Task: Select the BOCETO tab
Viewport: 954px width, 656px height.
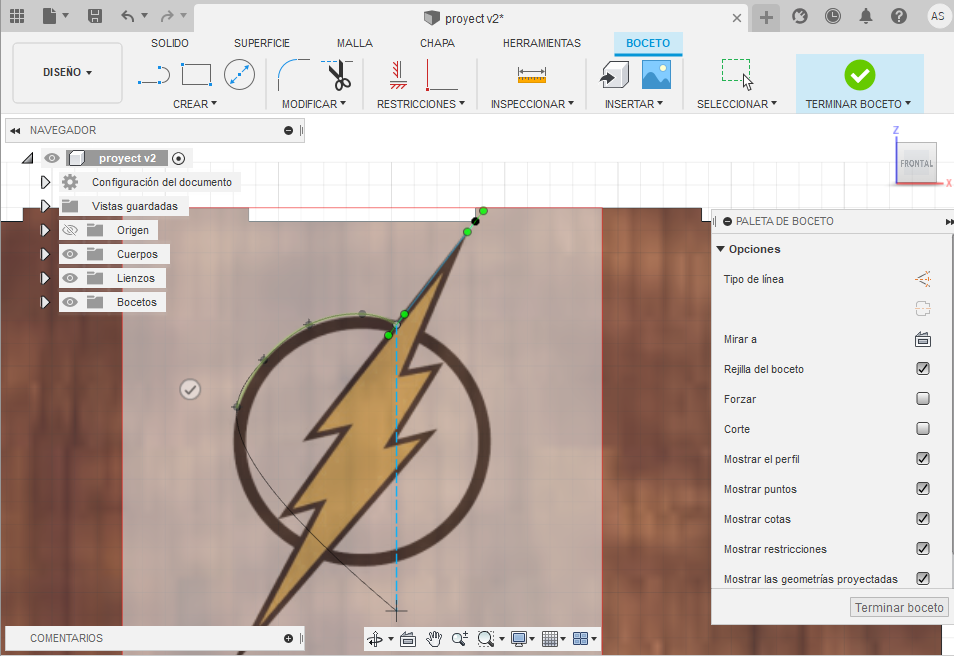Action: point(648,43)
